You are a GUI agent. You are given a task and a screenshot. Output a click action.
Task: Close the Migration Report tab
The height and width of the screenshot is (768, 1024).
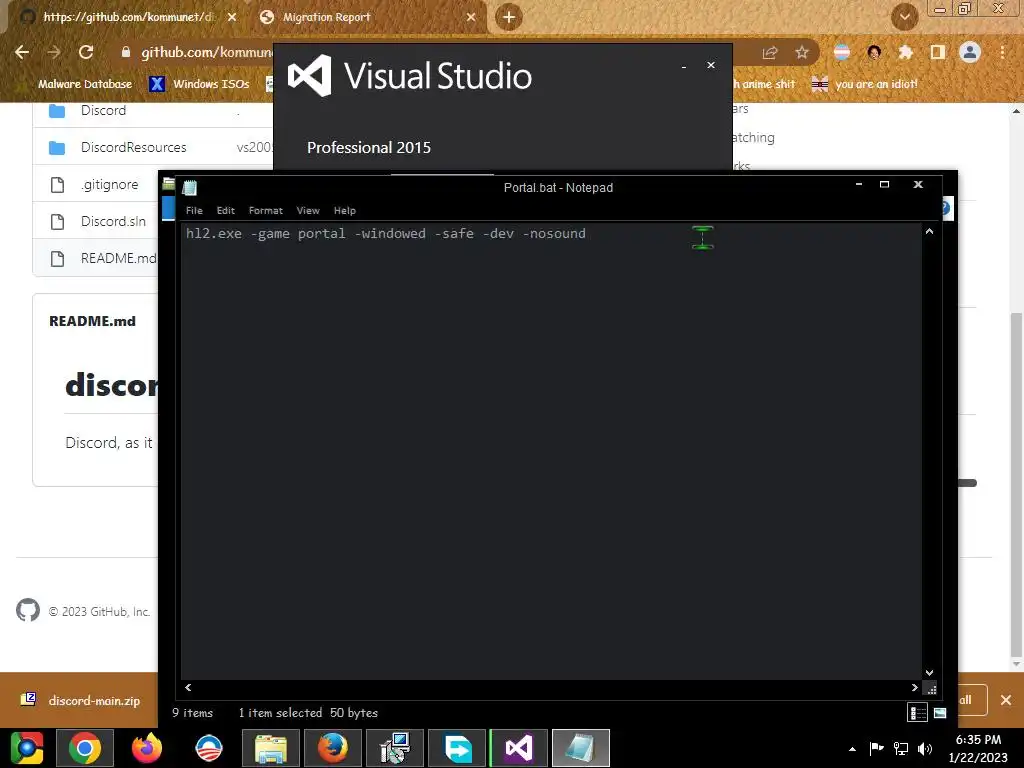click(471, 17)
